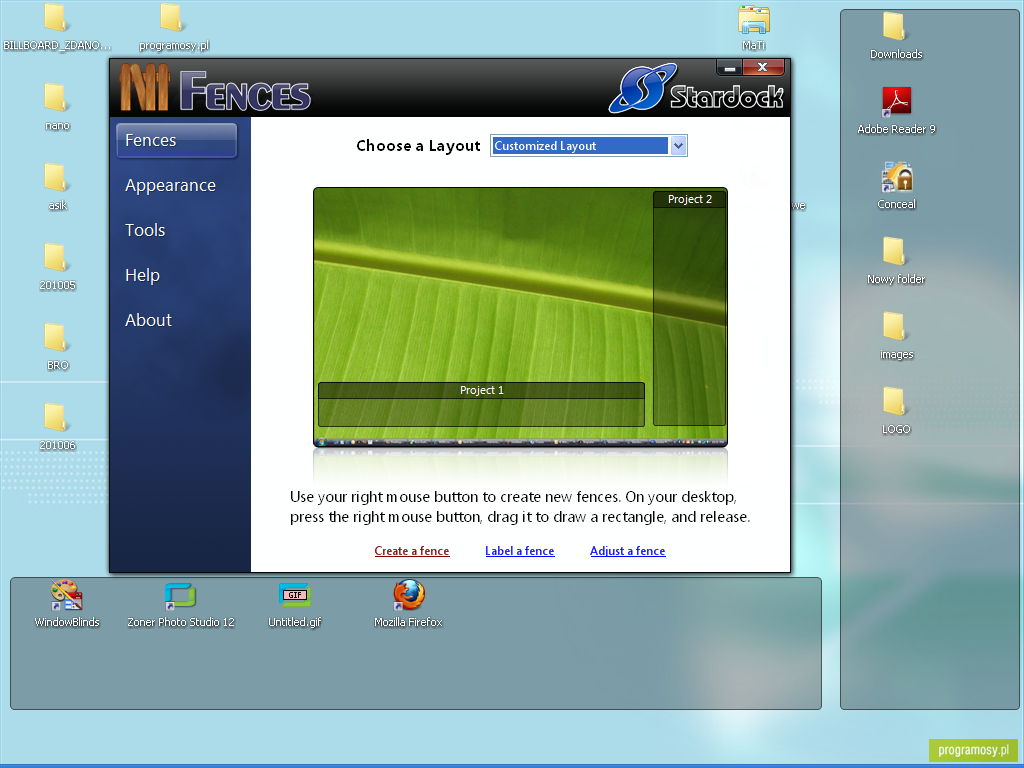Switch to the Fences tab
Image resolution: width=1024 pixels, height=768 pixels.
pos(176,140)
